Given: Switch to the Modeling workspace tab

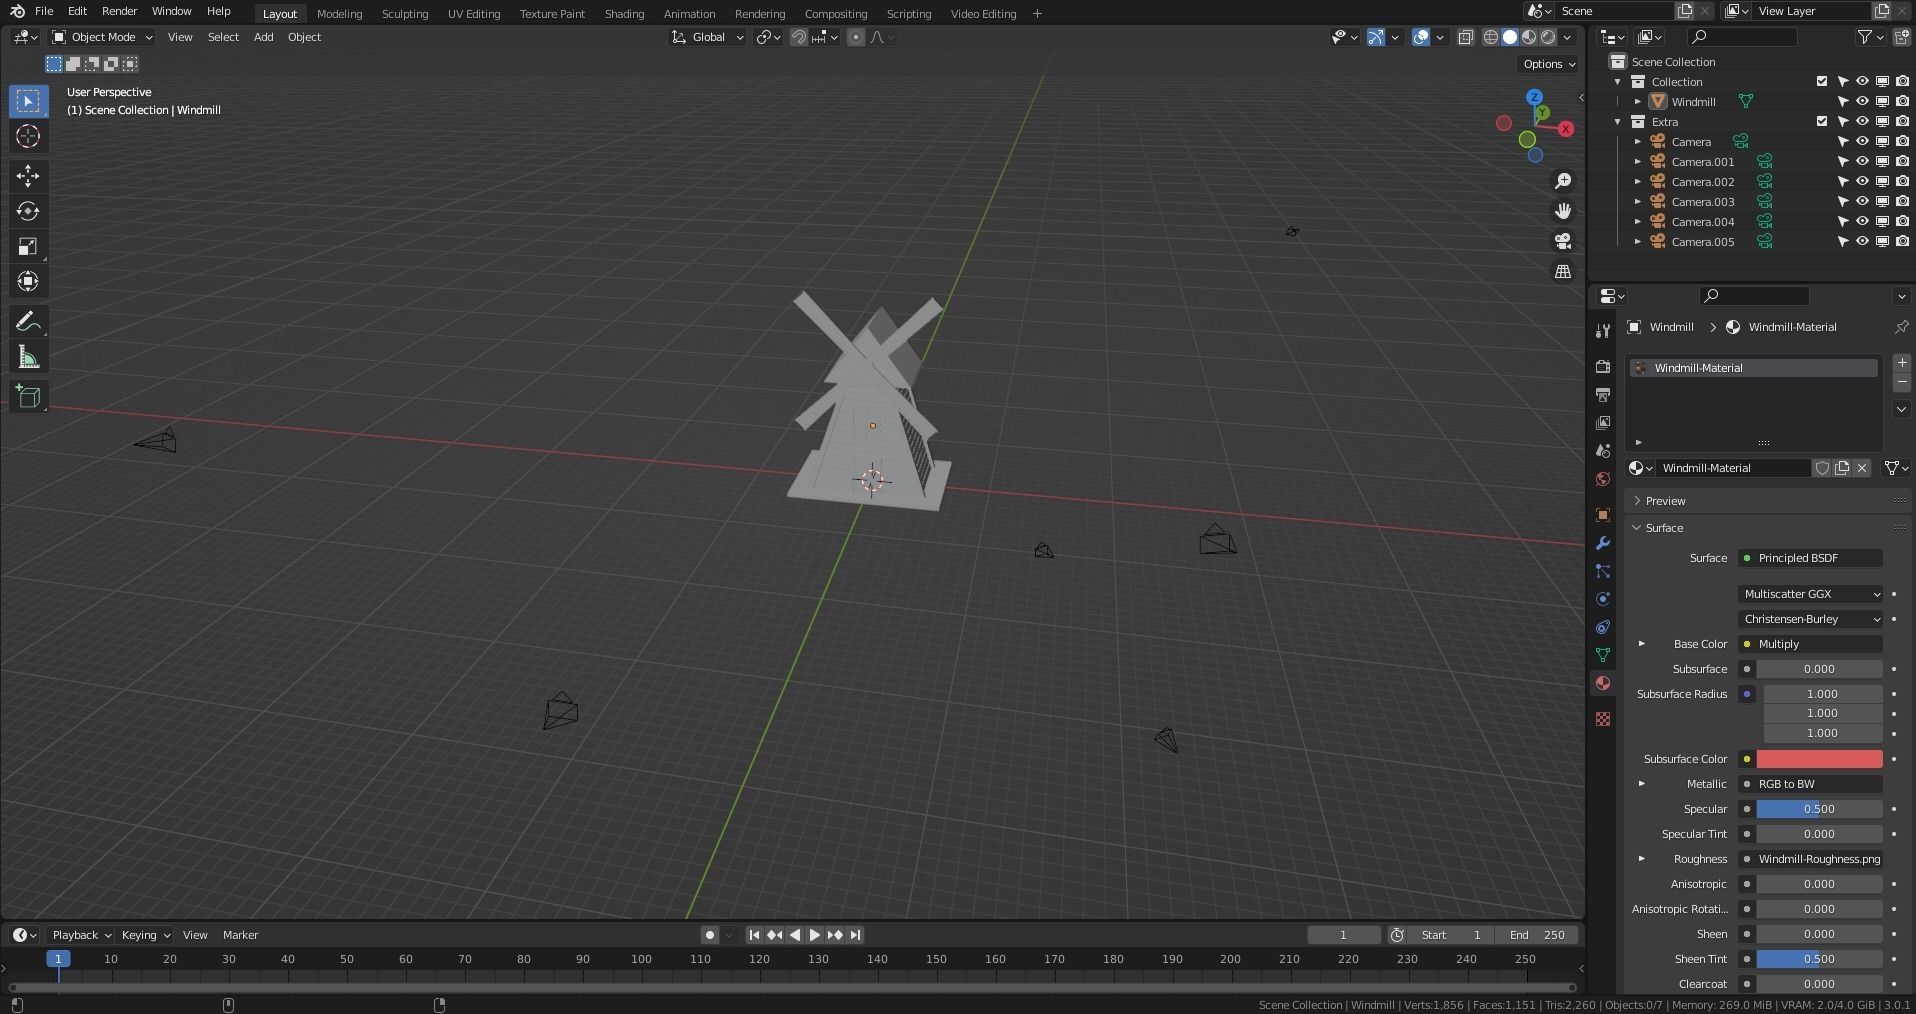Looking at the screenshot, I should (x=339, y=13).
